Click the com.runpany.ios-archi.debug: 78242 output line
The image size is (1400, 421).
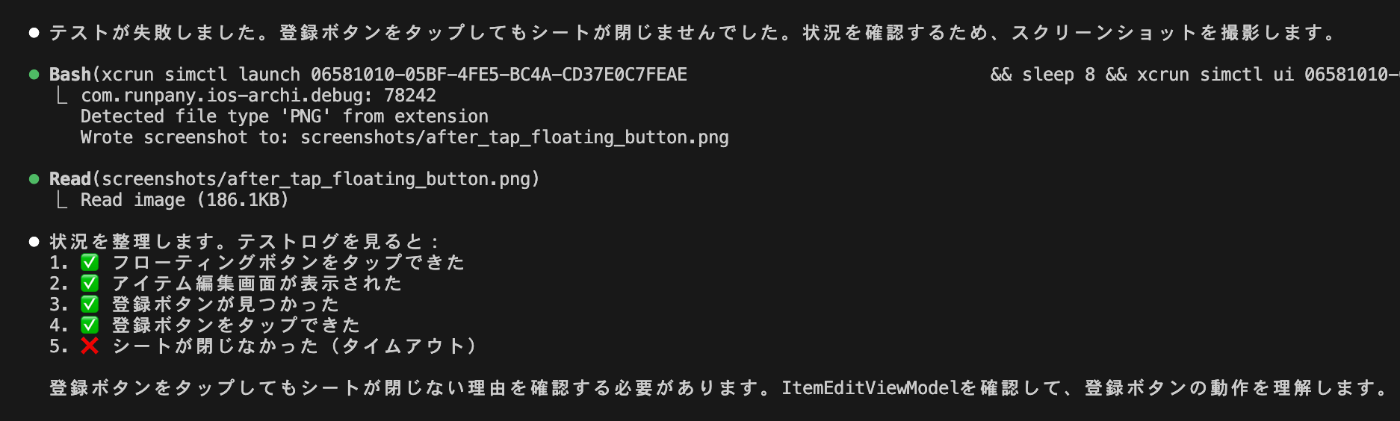(x=258, y=96)
